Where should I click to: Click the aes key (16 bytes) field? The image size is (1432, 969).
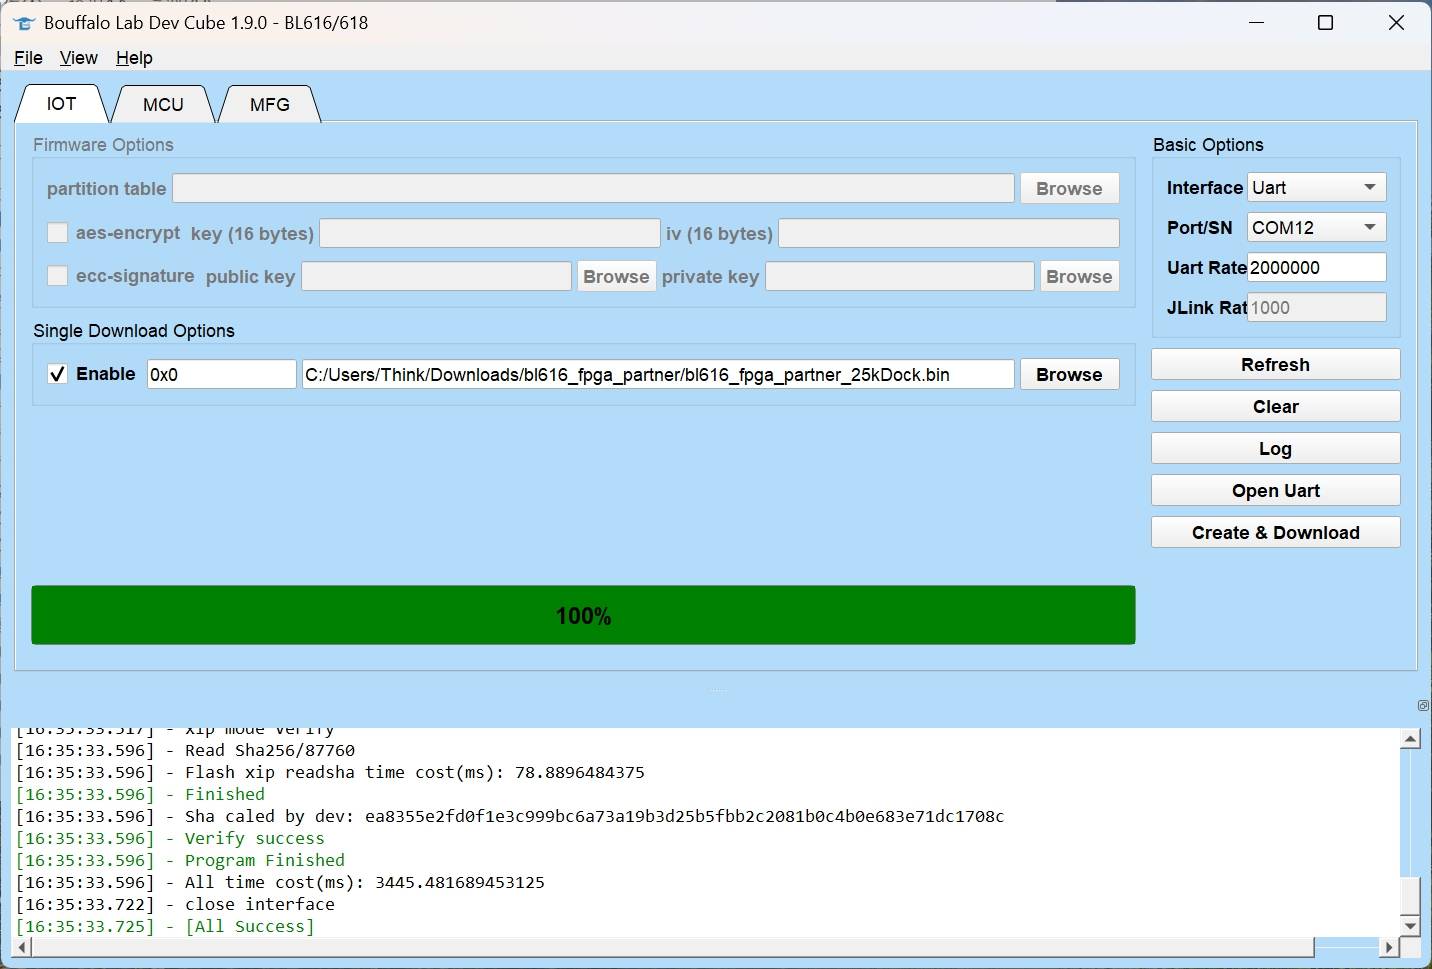pos(490,233)
